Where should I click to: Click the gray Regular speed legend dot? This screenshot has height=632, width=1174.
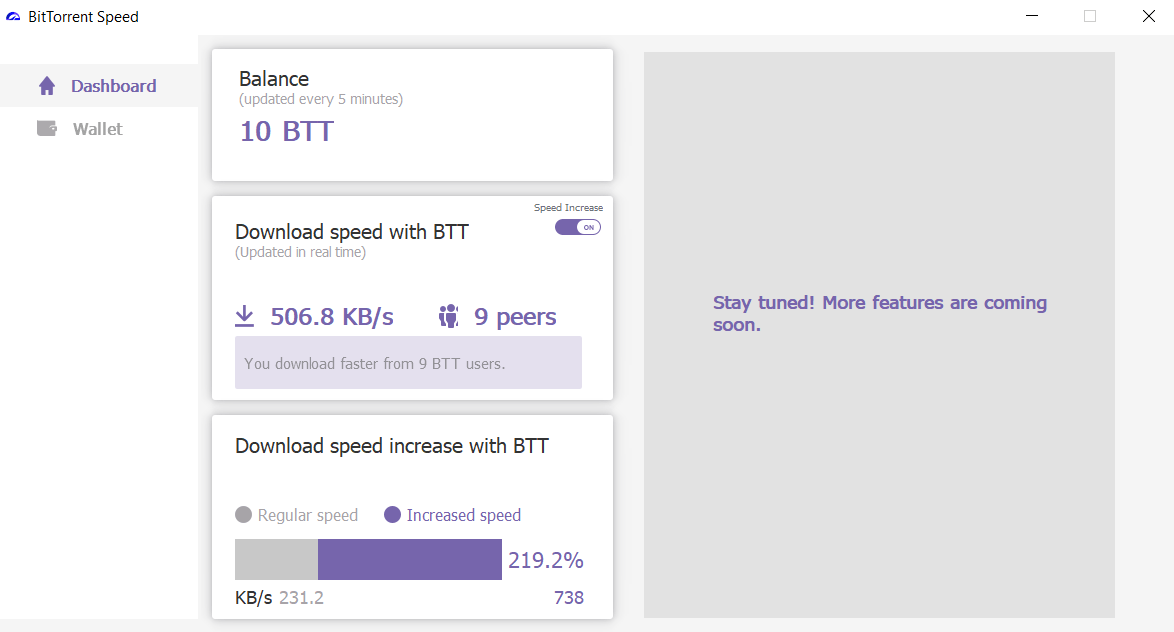point(243,514)
